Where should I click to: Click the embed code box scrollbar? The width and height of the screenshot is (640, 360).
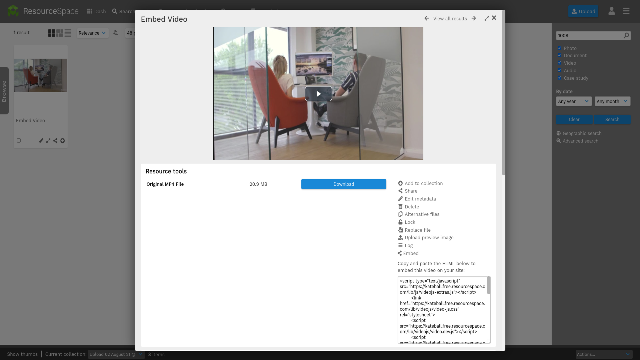point(489,285)
